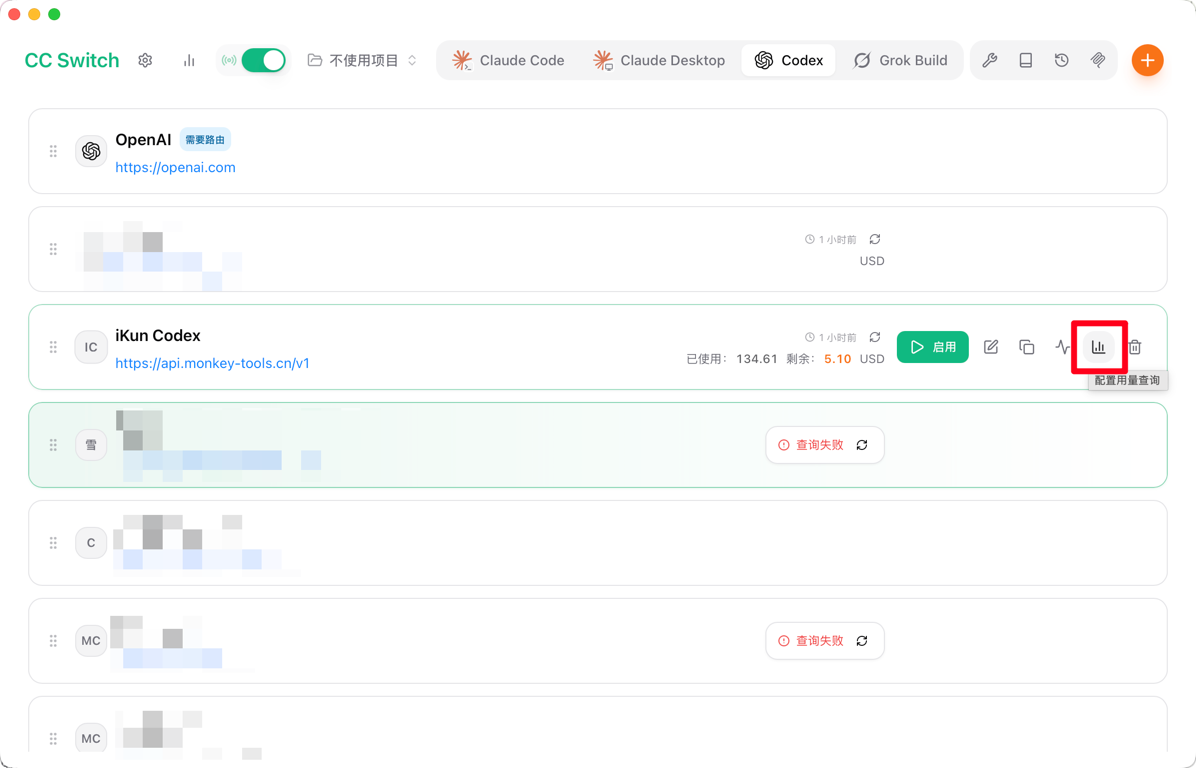Click the 查询失败 label in the 雪 provider row
The image size is (1196, 768).
819,445
